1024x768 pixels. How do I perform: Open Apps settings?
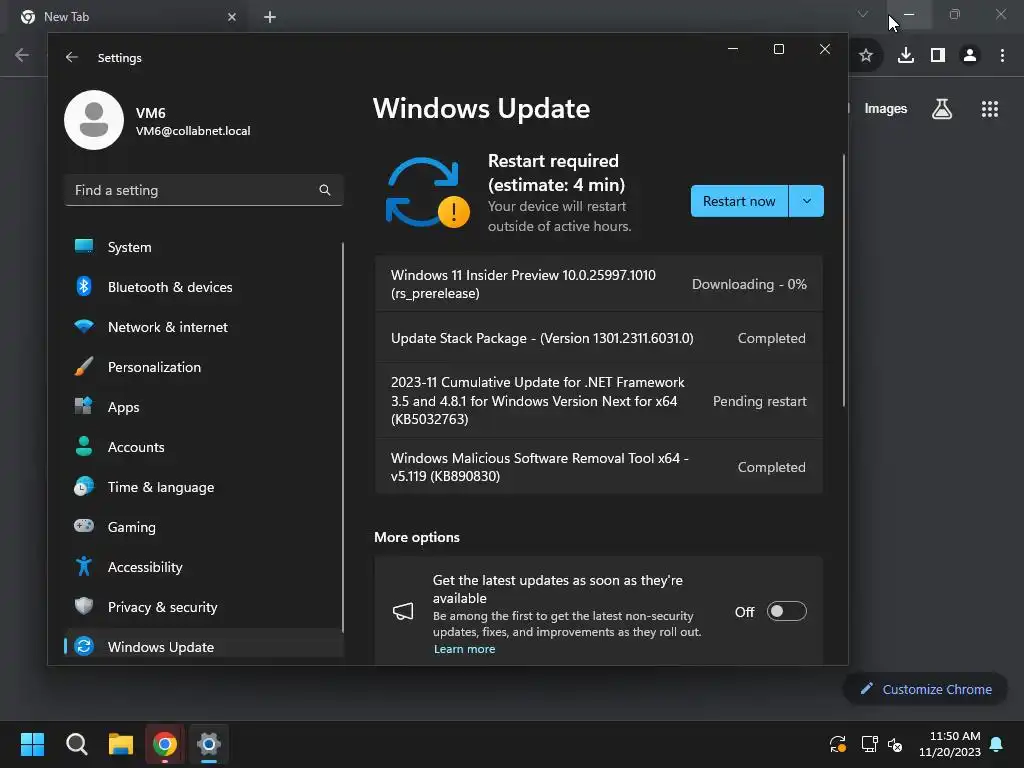point(203,406)
